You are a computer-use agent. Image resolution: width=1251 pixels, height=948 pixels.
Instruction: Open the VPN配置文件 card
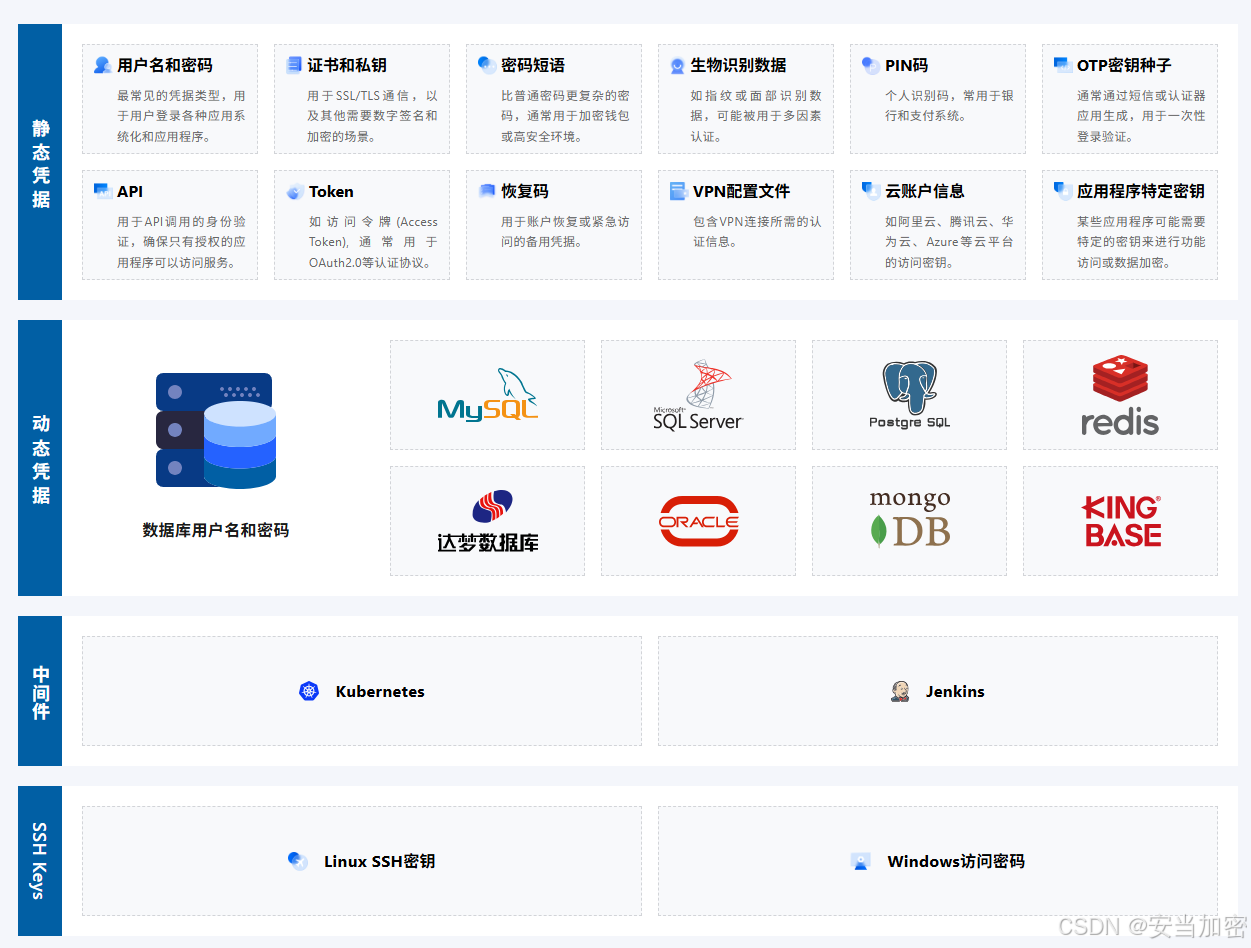pyautogui.click(x=745, y=224)
